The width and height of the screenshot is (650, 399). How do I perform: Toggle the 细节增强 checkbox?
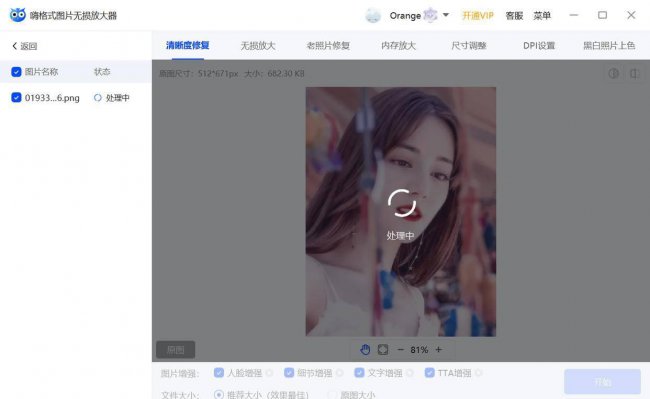point(289,373)
